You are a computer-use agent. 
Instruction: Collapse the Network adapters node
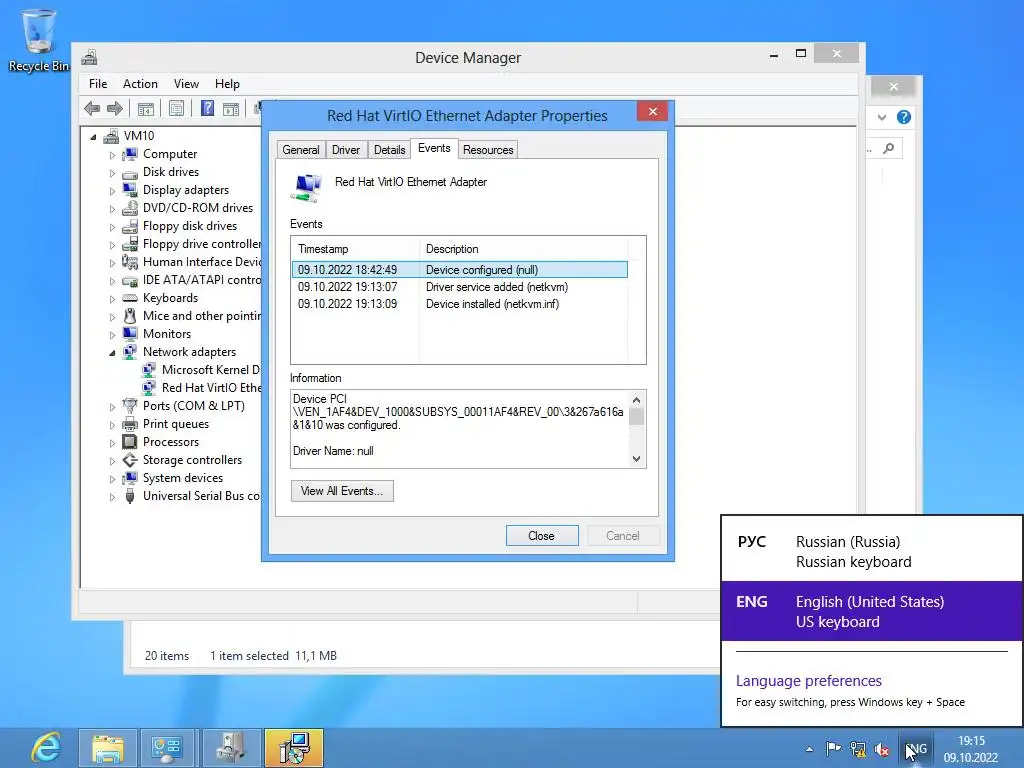pyautogui.click(x=112, y=353)
